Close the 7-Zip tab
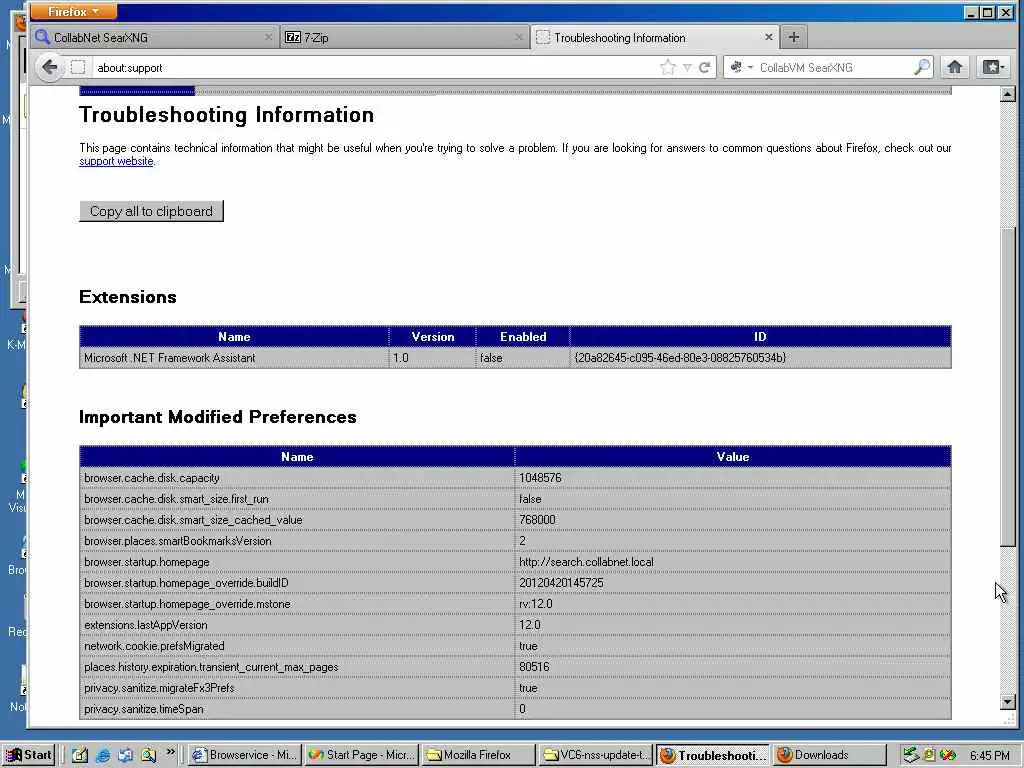 pos(519,37)
